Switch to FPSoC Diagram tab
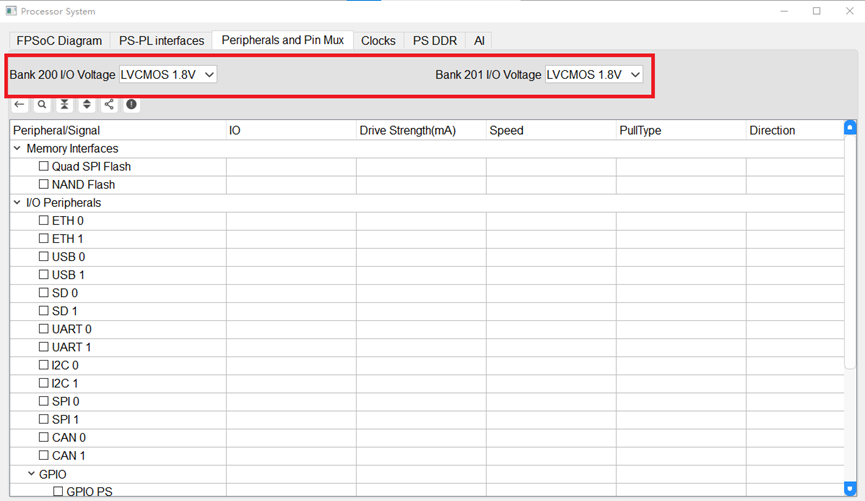This screenshot has height=501, width=865. (x=59, y=41)
